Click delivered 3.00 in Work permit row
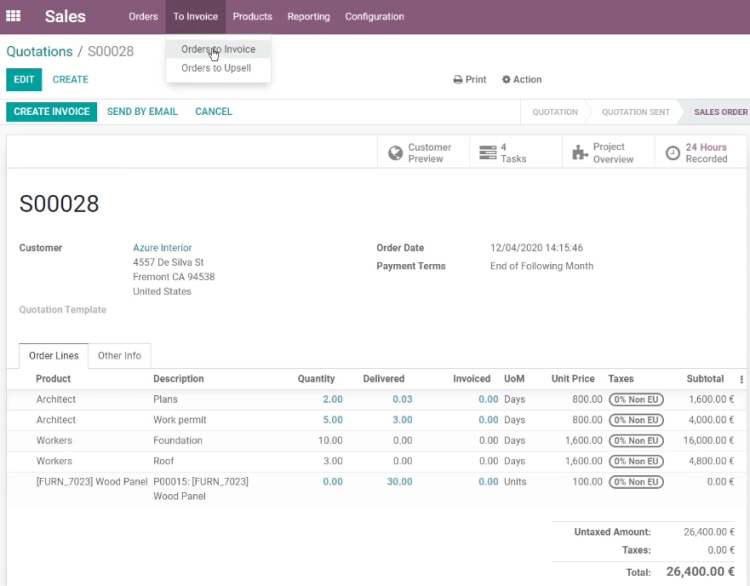This screenshot has height=586, width=750. pyautogui.click(x=402, y=420)
